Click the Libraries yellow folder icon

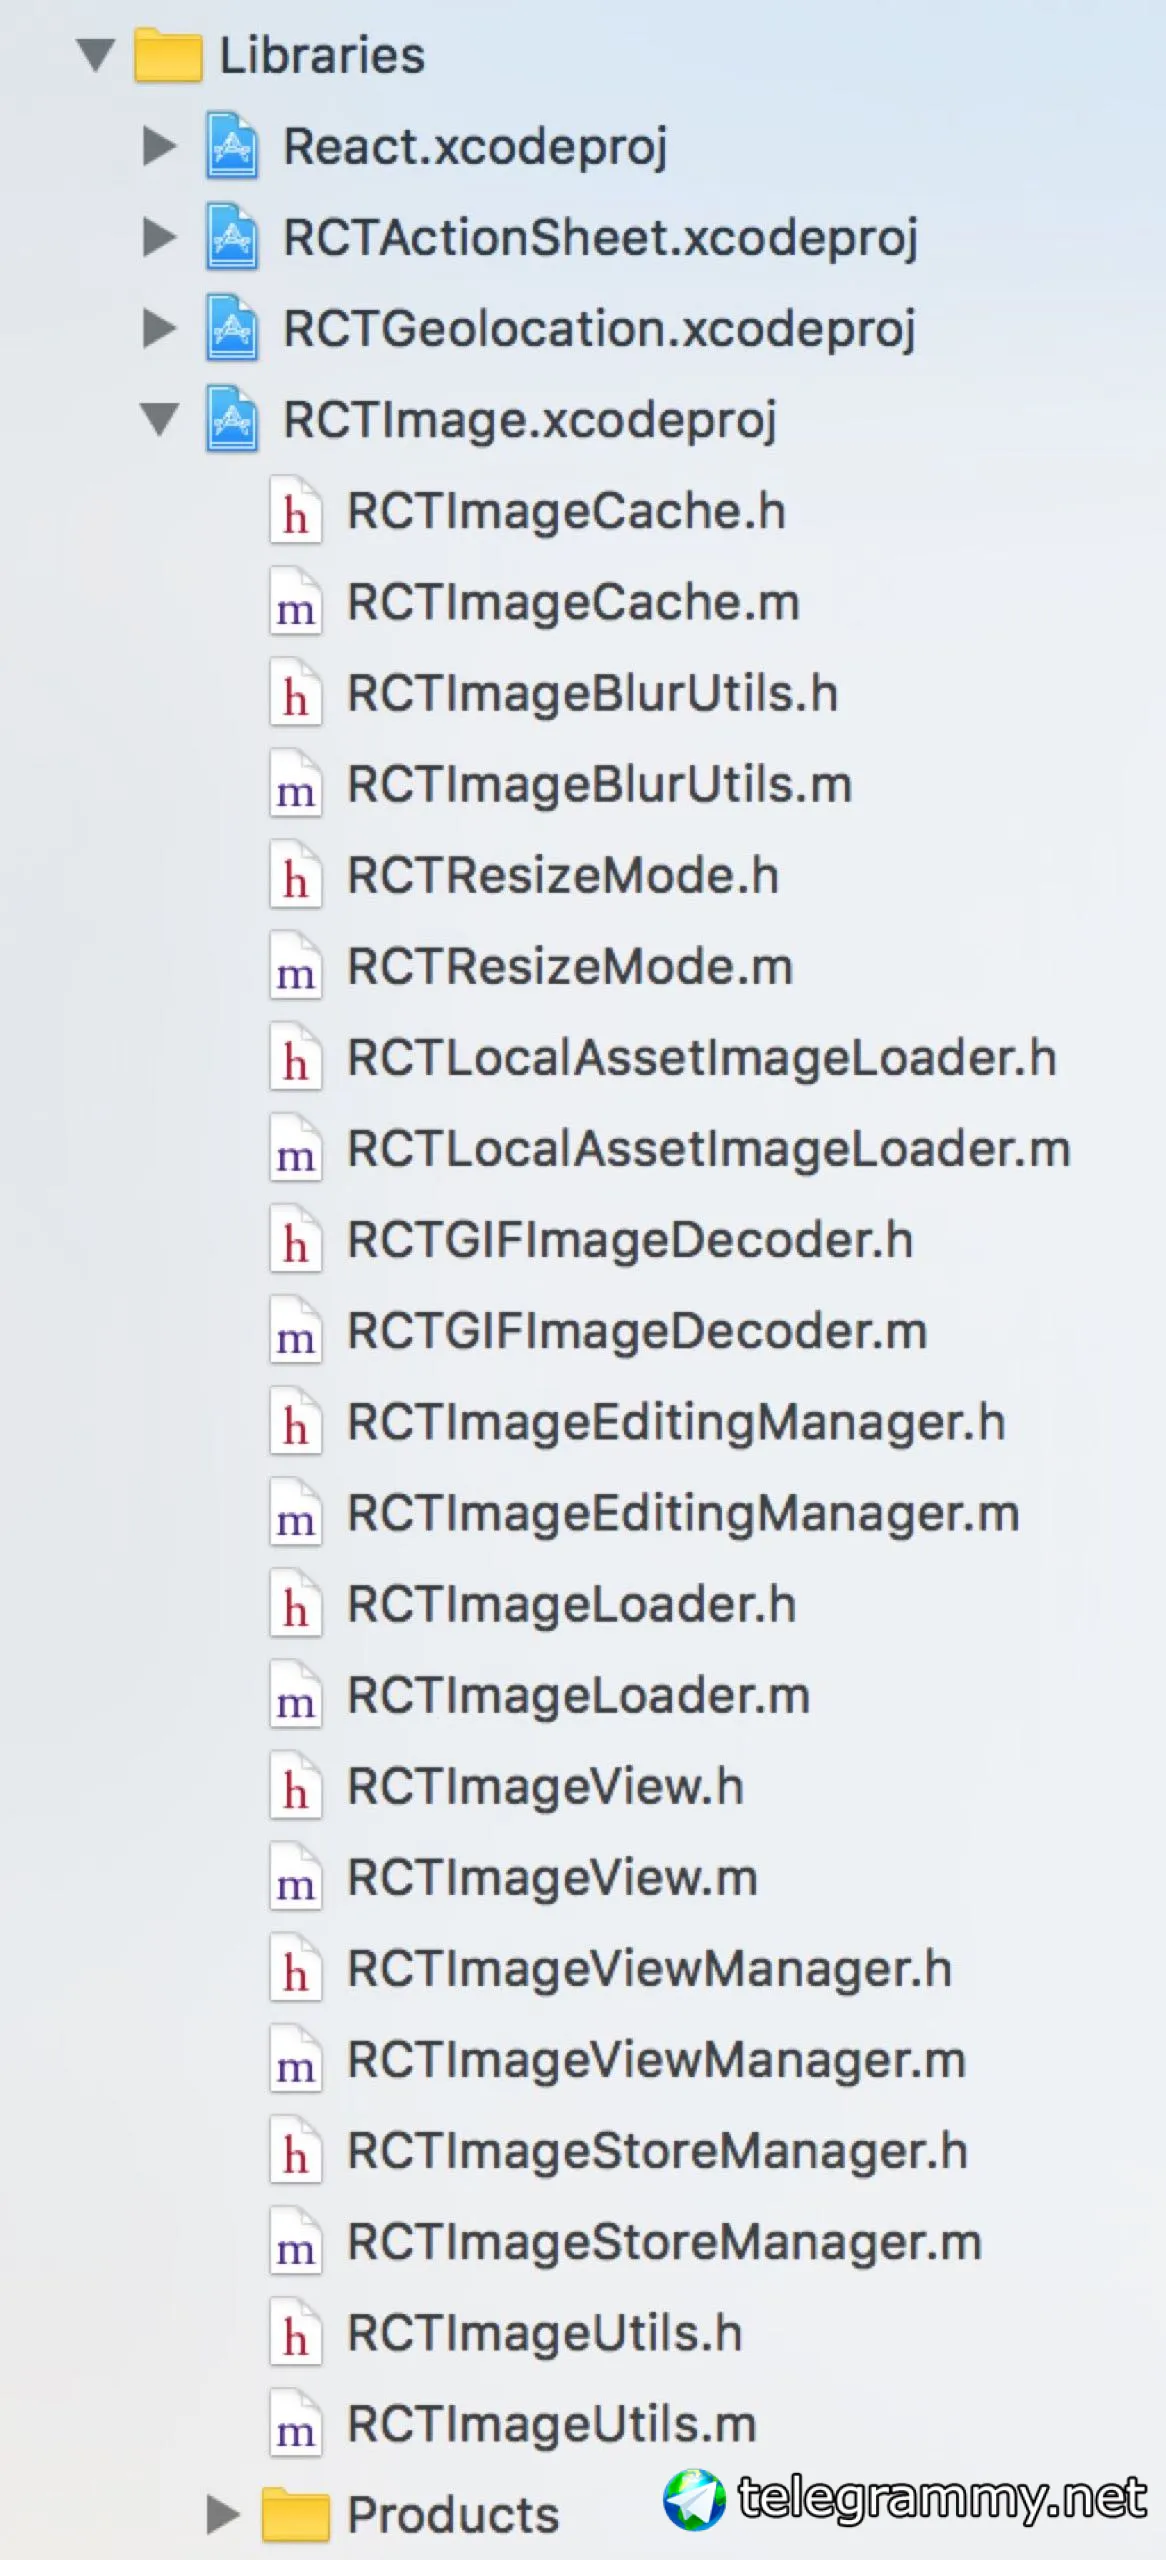[168, 55]
